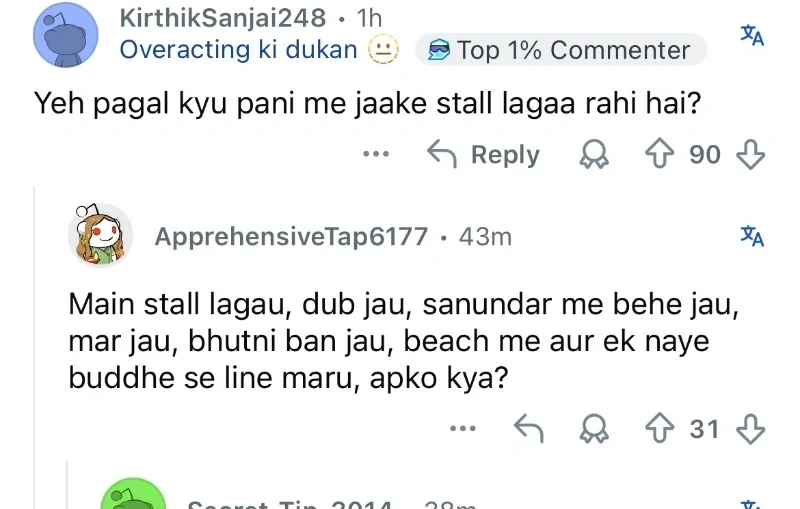Screen dimensions: 800x509
Task: Open more options on ApprehensiveTap6177's reply
Action: click(463, 429)
